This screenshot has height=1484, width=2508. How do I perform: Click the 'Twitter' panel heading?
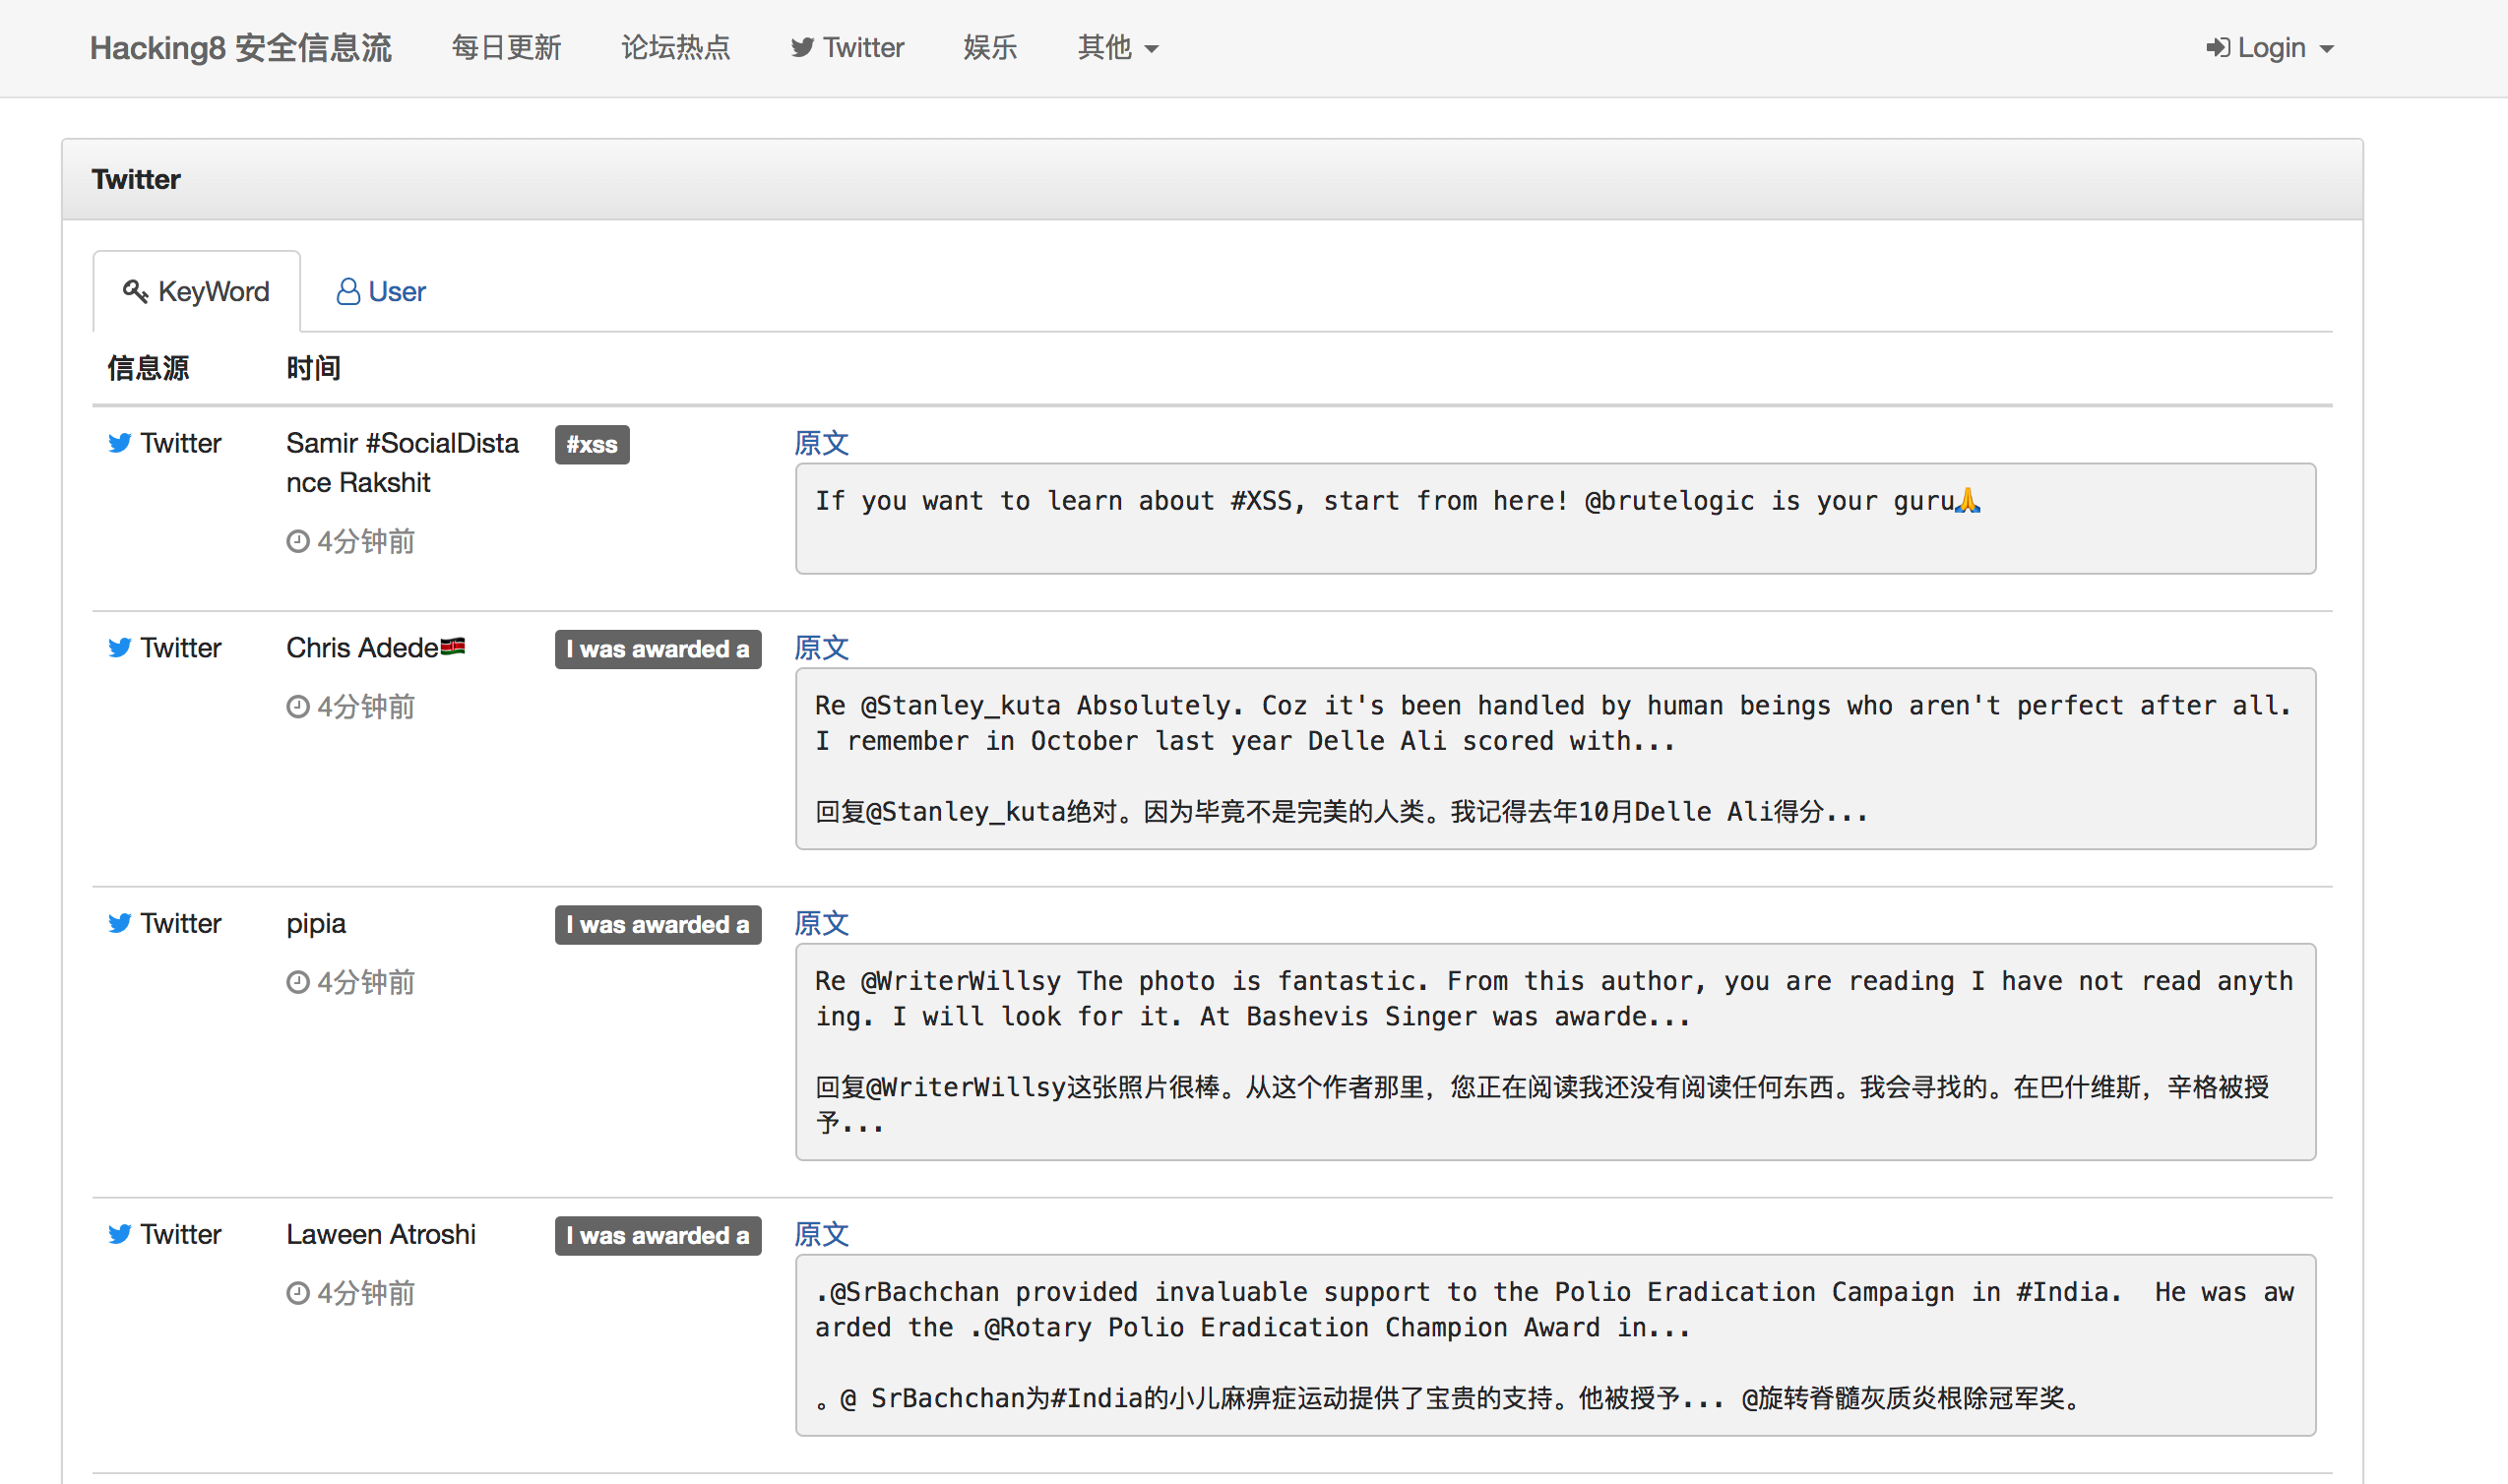[136, 179]
